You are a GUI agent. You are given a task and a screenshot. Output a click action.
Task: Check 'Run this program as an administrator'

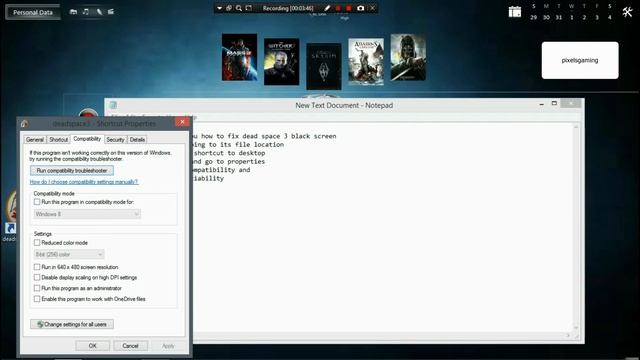click(x=37, y=288)
